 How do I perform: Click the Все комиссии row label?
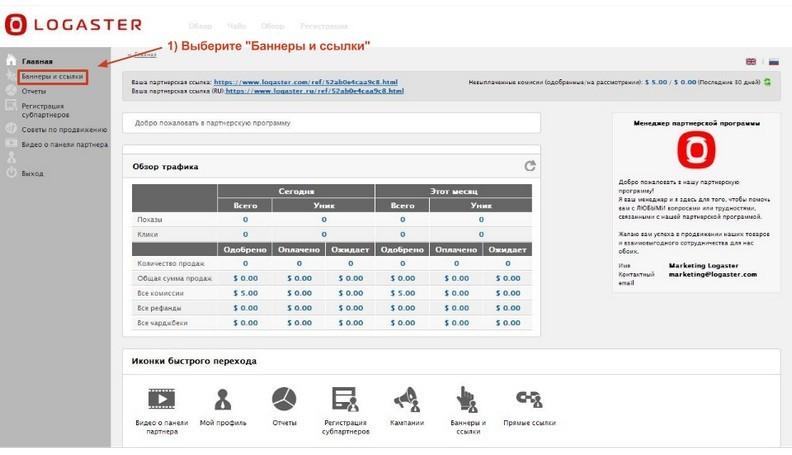tap(160, 293)
